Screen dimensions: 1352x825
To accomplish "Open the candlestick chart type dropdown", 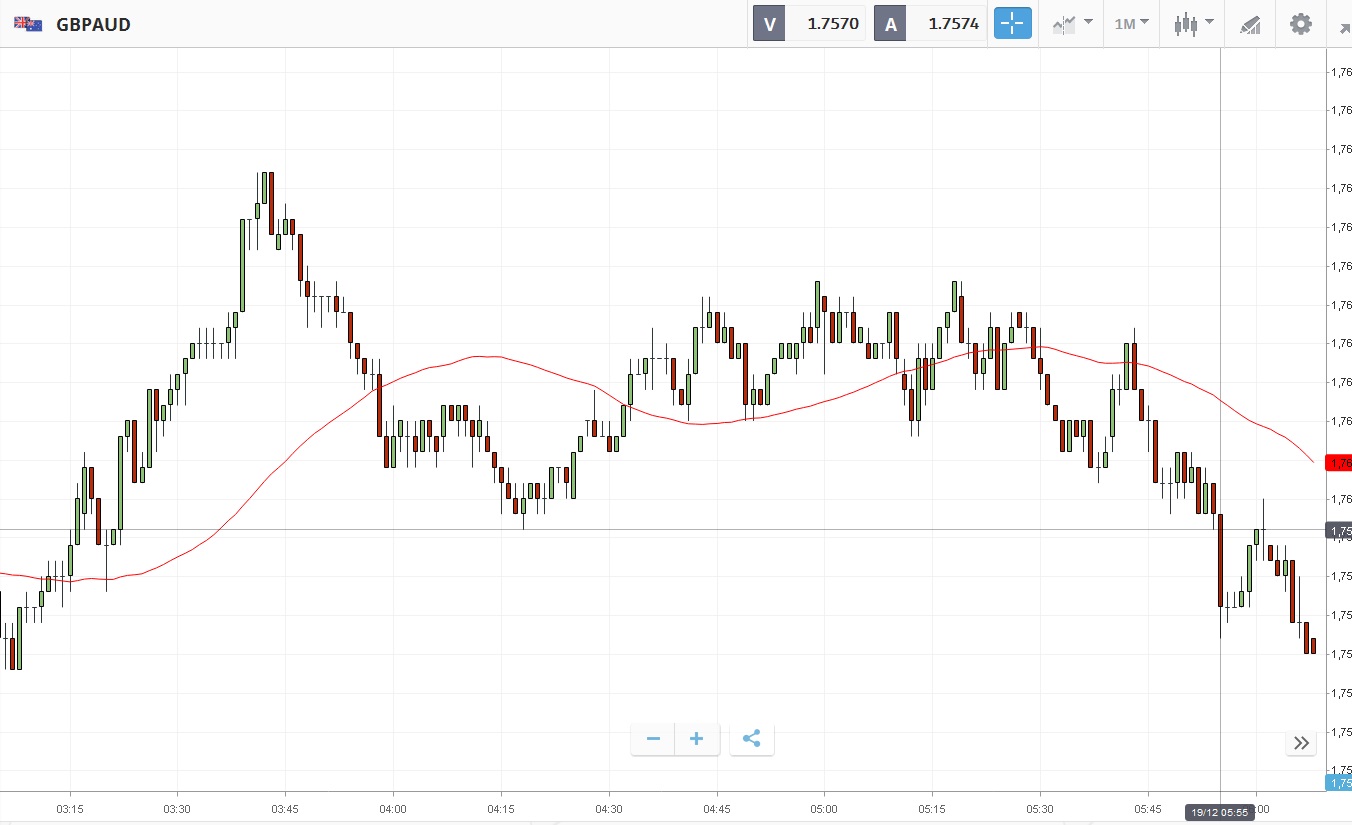I will [1193, 23].
